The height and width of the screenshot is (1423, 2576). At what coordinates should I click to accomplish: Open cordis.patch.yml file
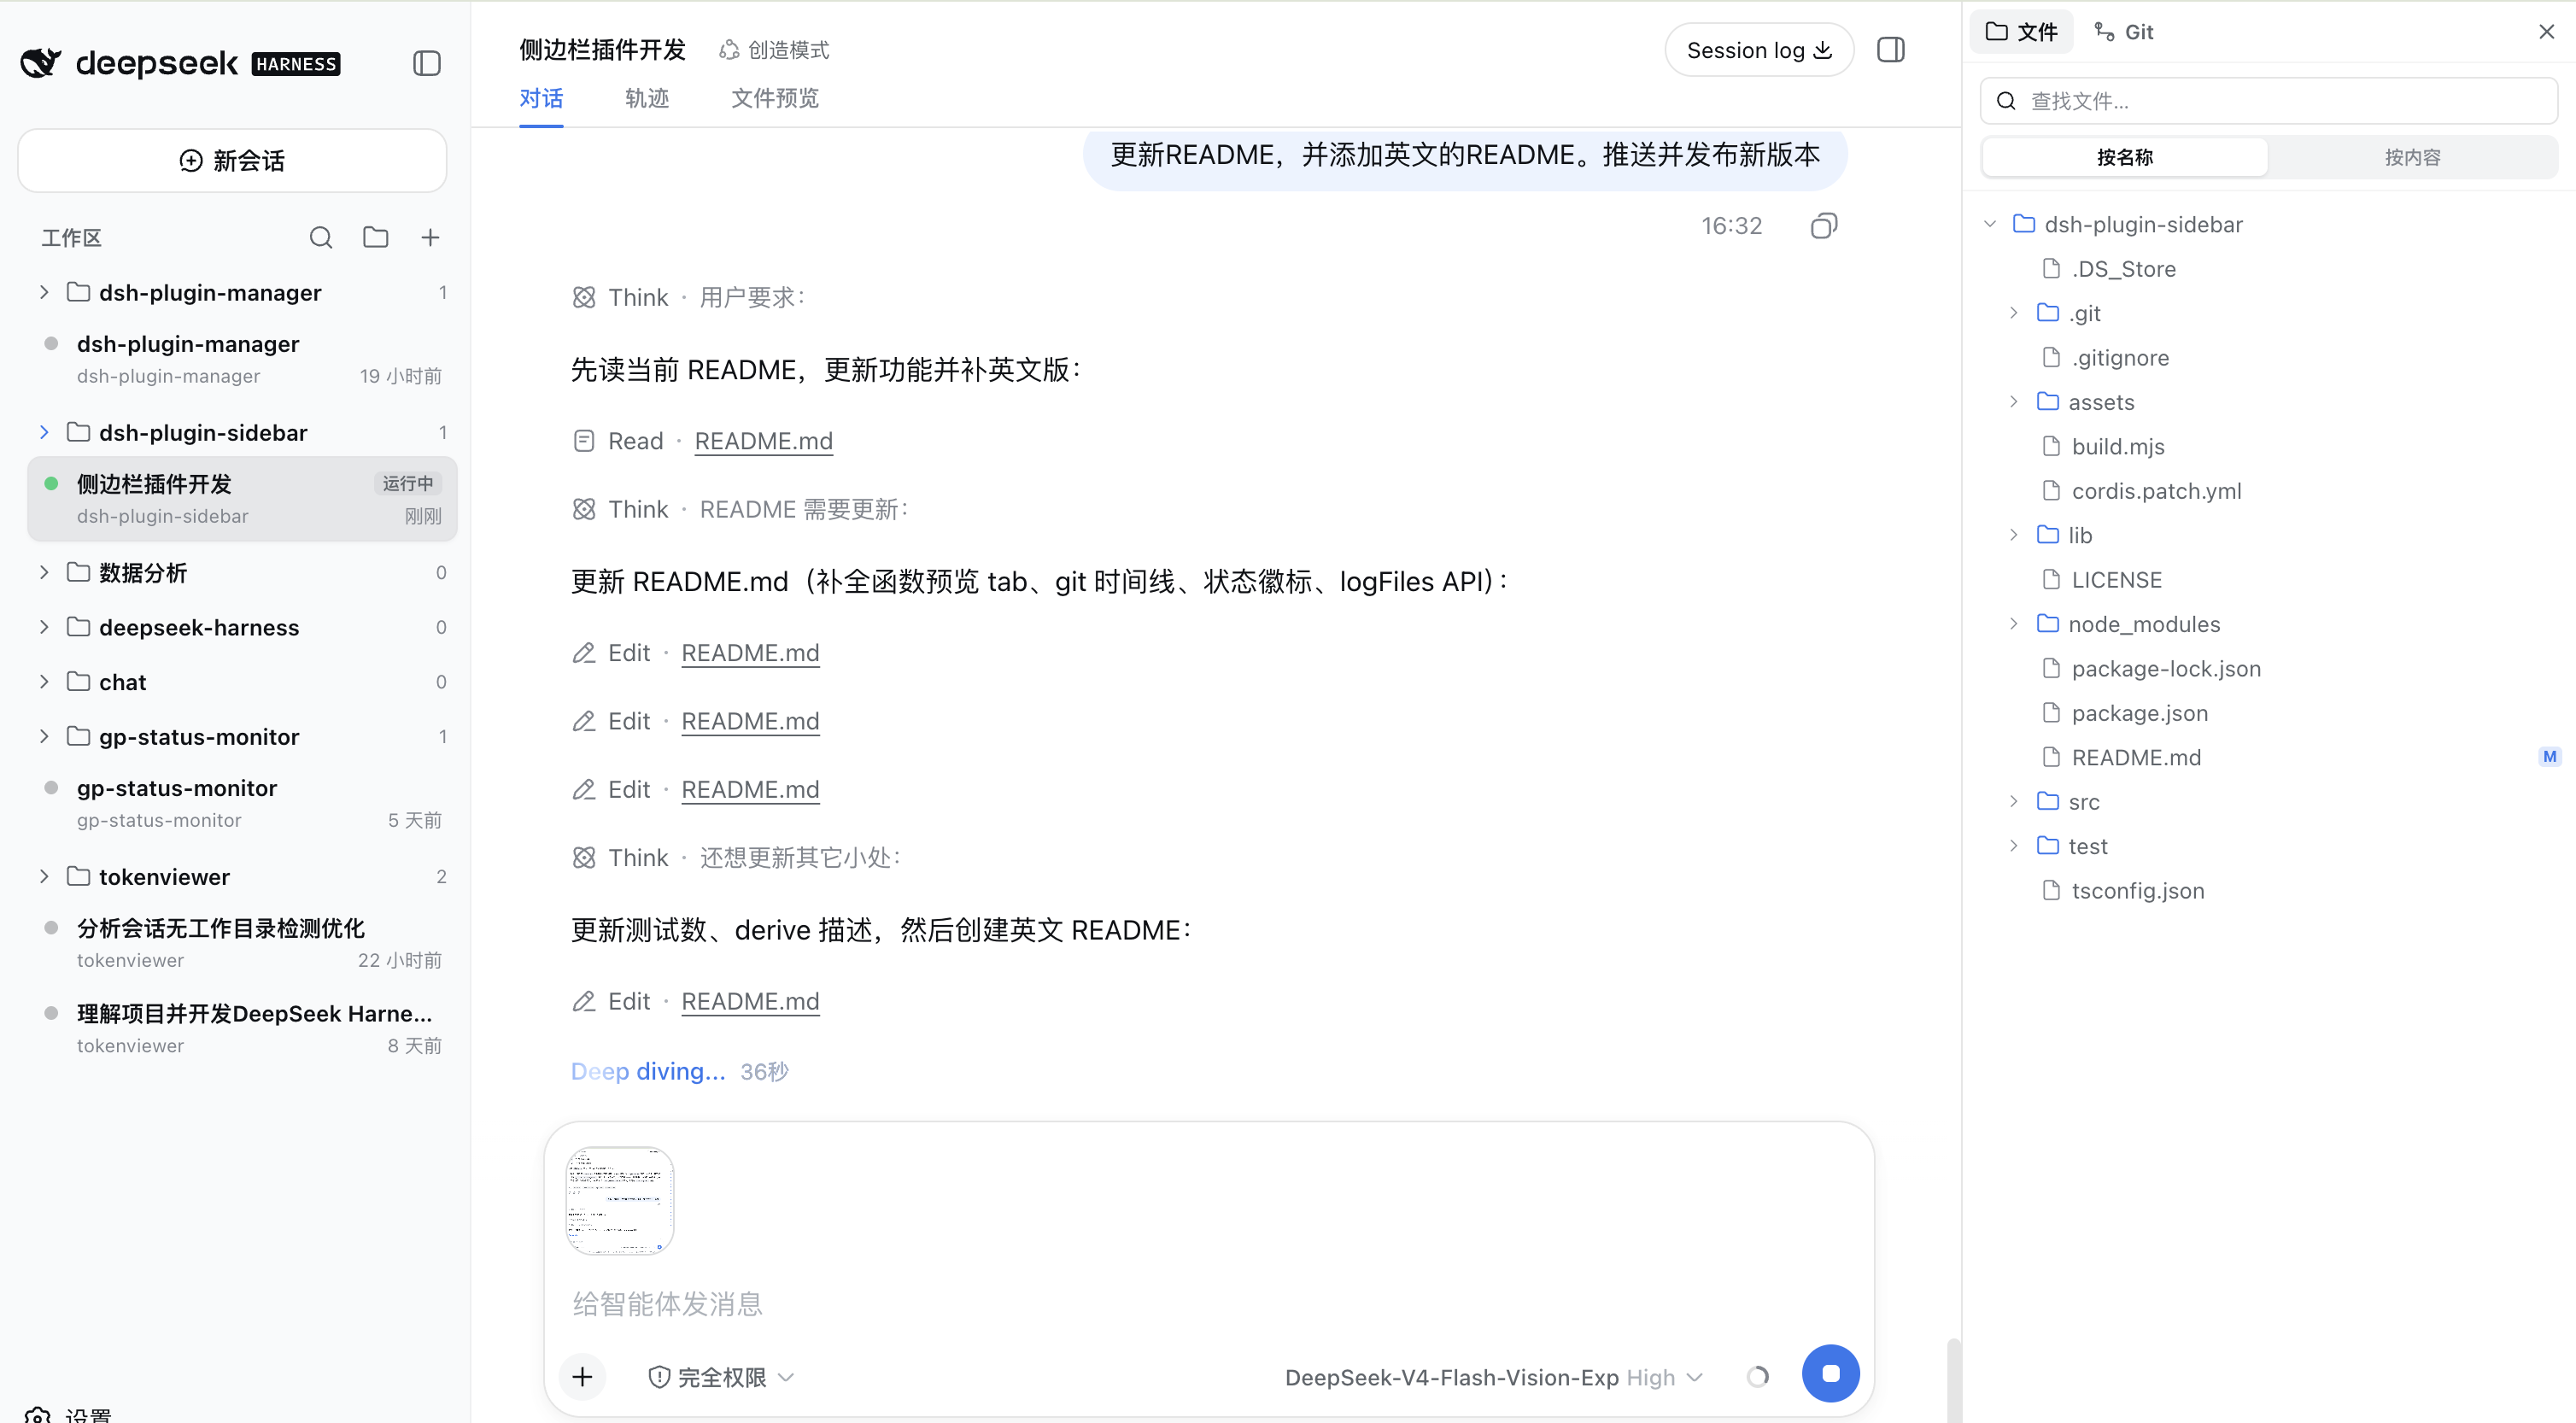(x=2156, y=491)
